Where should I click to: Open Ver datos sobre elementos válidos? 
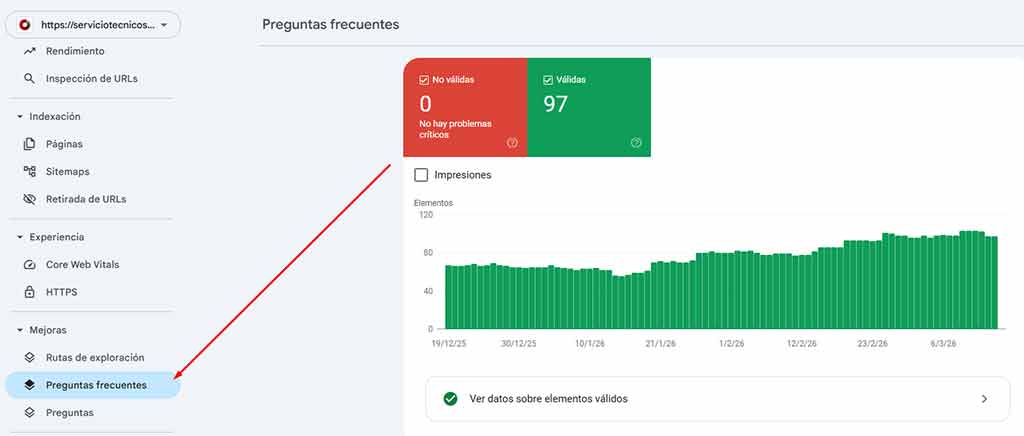pyautogui.click(x=717, y=398)
